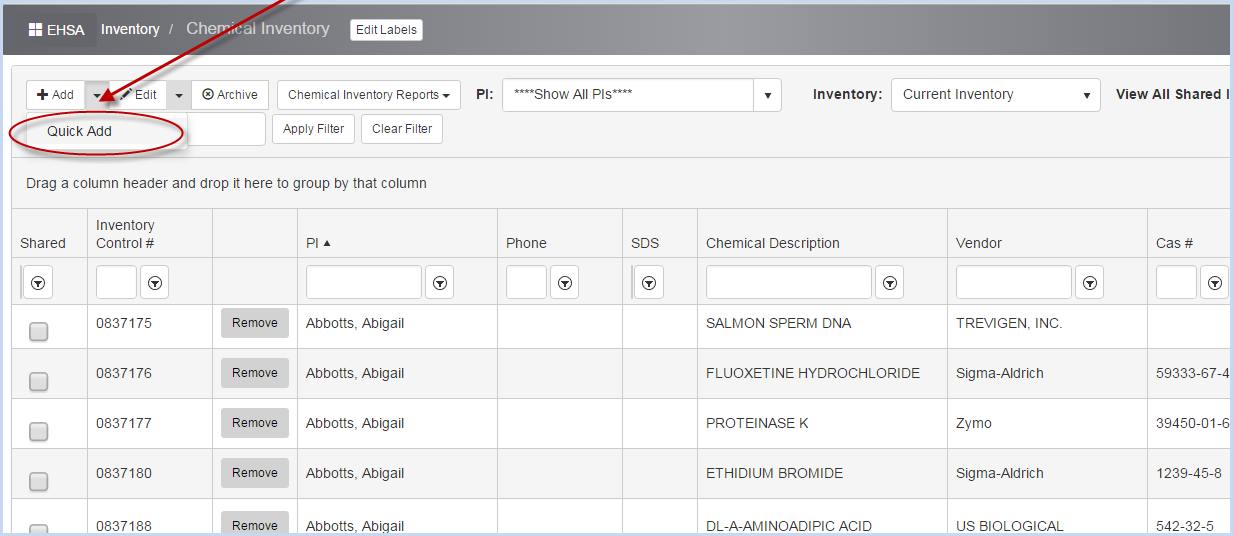
Task: Sort by Inventory Control # header
Action: pyautogui.click(x=125, y=234)
